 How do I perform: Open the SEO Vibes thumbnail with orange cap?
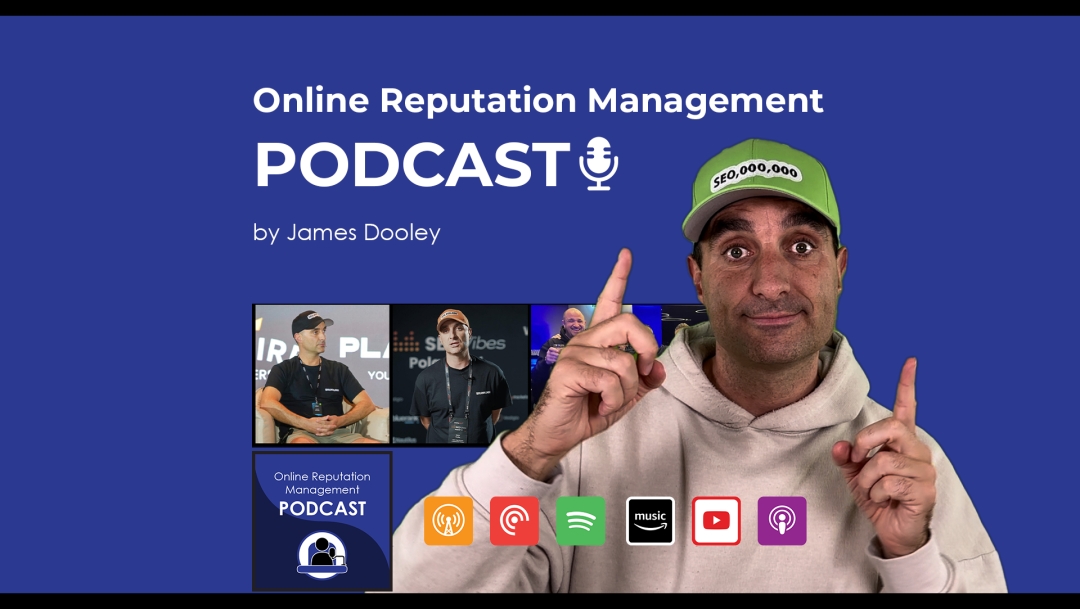(459, 374)
